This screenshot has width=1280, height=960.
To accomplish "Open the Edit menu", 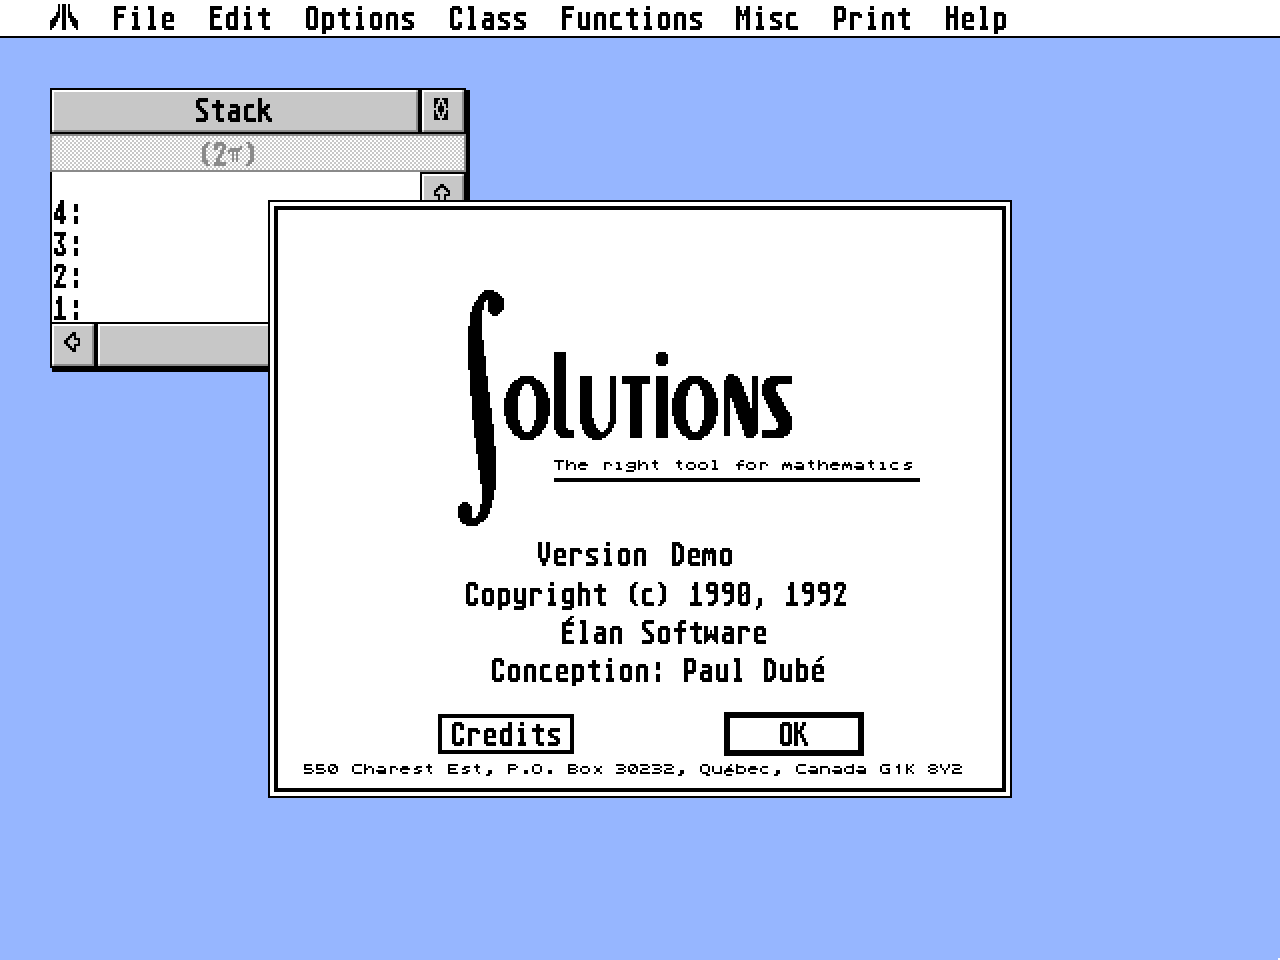I will 240,18.
